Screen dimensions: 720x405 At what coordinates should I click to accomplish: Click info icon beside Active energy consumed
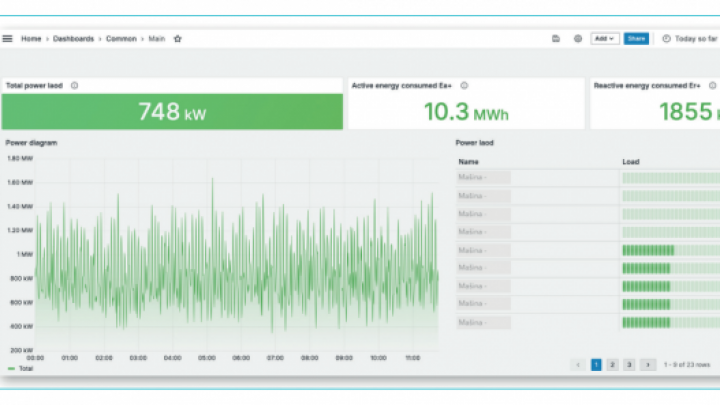(464, 86)
